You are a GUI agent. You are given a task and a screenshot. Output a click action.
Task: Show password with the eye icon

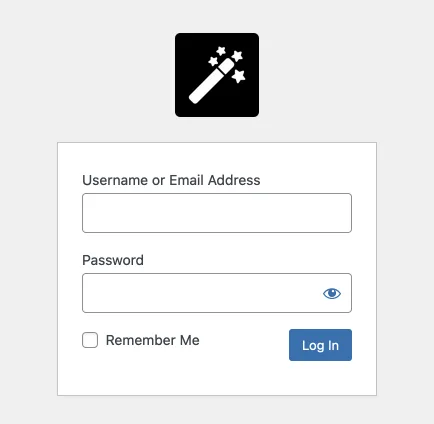[x=332, y=293]
